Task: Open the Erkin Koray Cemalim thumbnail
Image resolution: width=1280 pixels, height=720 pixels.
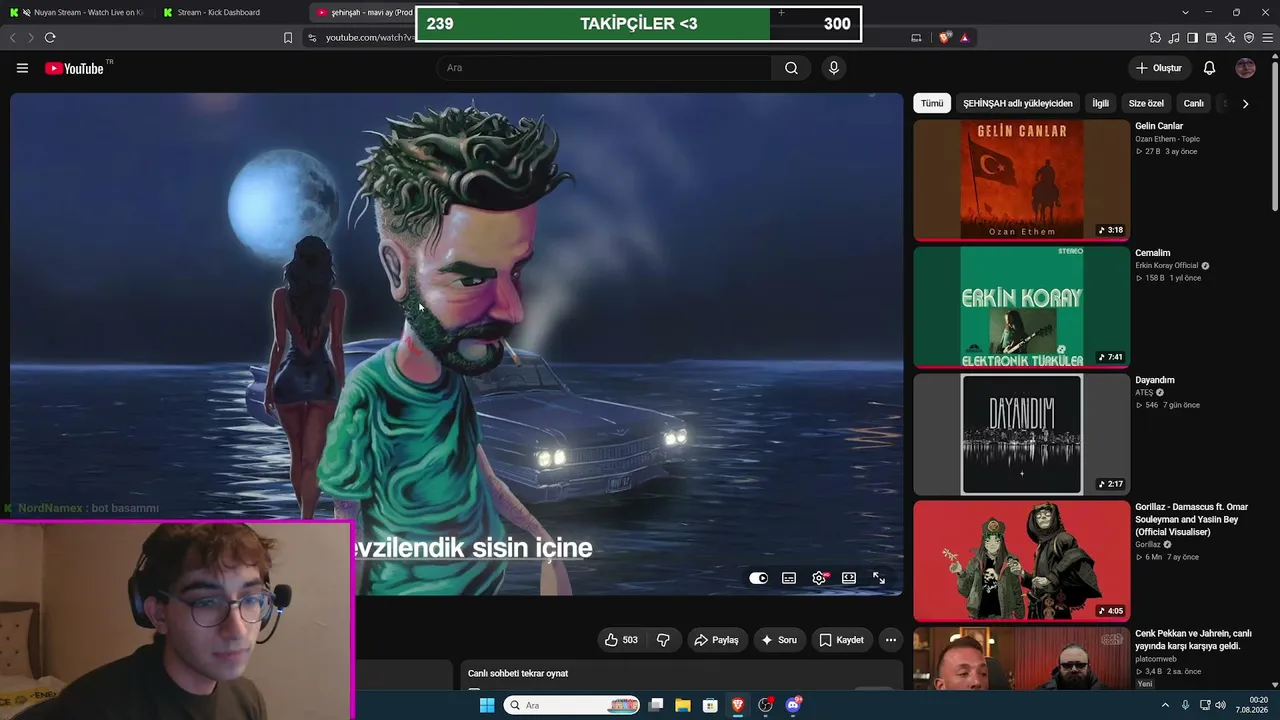Action: point(1021,307)
